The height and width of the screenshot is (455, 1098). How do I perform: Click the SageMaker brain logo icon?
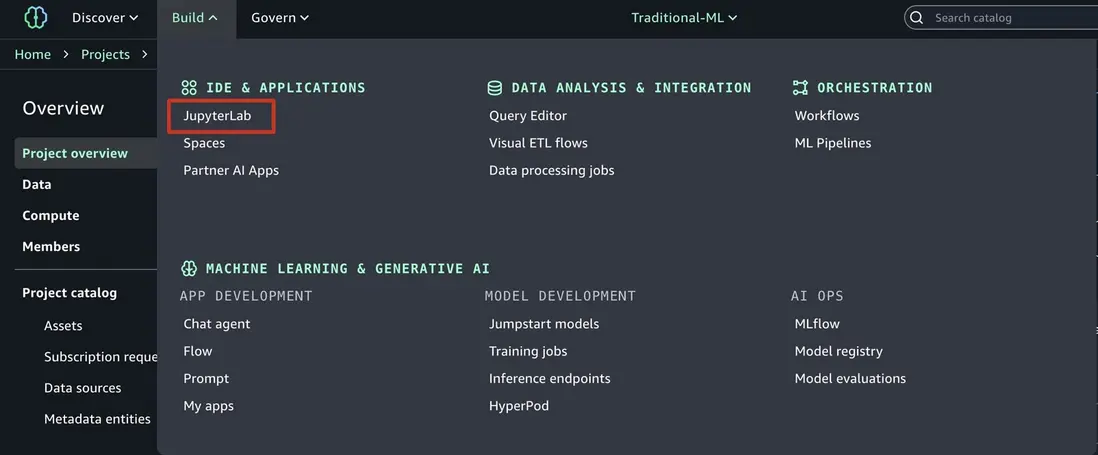[36, 17]
